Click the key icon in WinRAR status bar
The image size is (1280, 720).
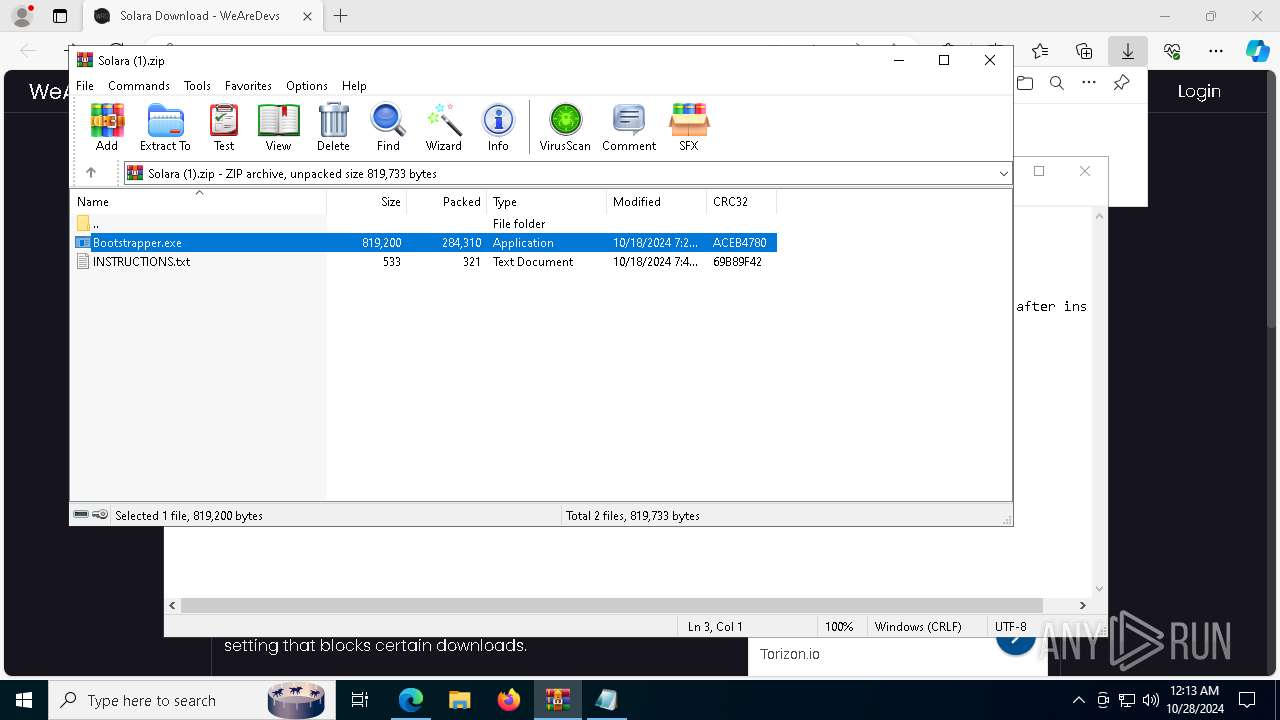pos(100,515)
